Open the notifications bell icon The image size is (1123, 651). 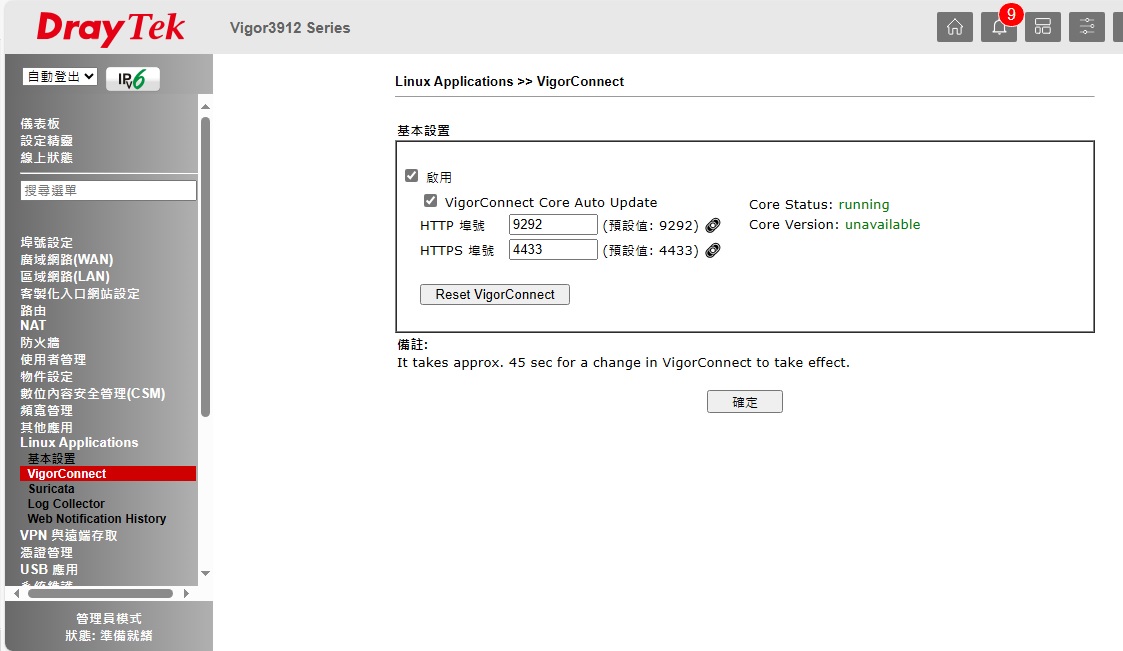[x=999, y=27]
